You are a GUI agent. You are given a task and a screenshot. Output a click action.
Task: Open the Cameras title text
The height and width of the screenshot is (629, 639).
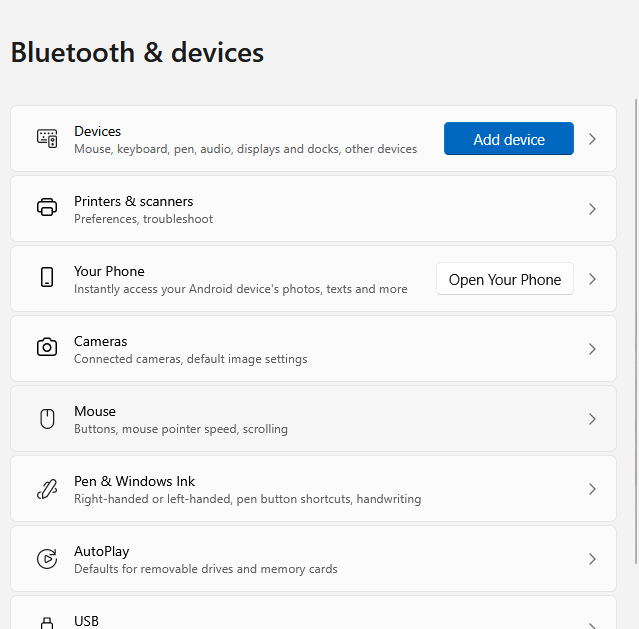101,341
